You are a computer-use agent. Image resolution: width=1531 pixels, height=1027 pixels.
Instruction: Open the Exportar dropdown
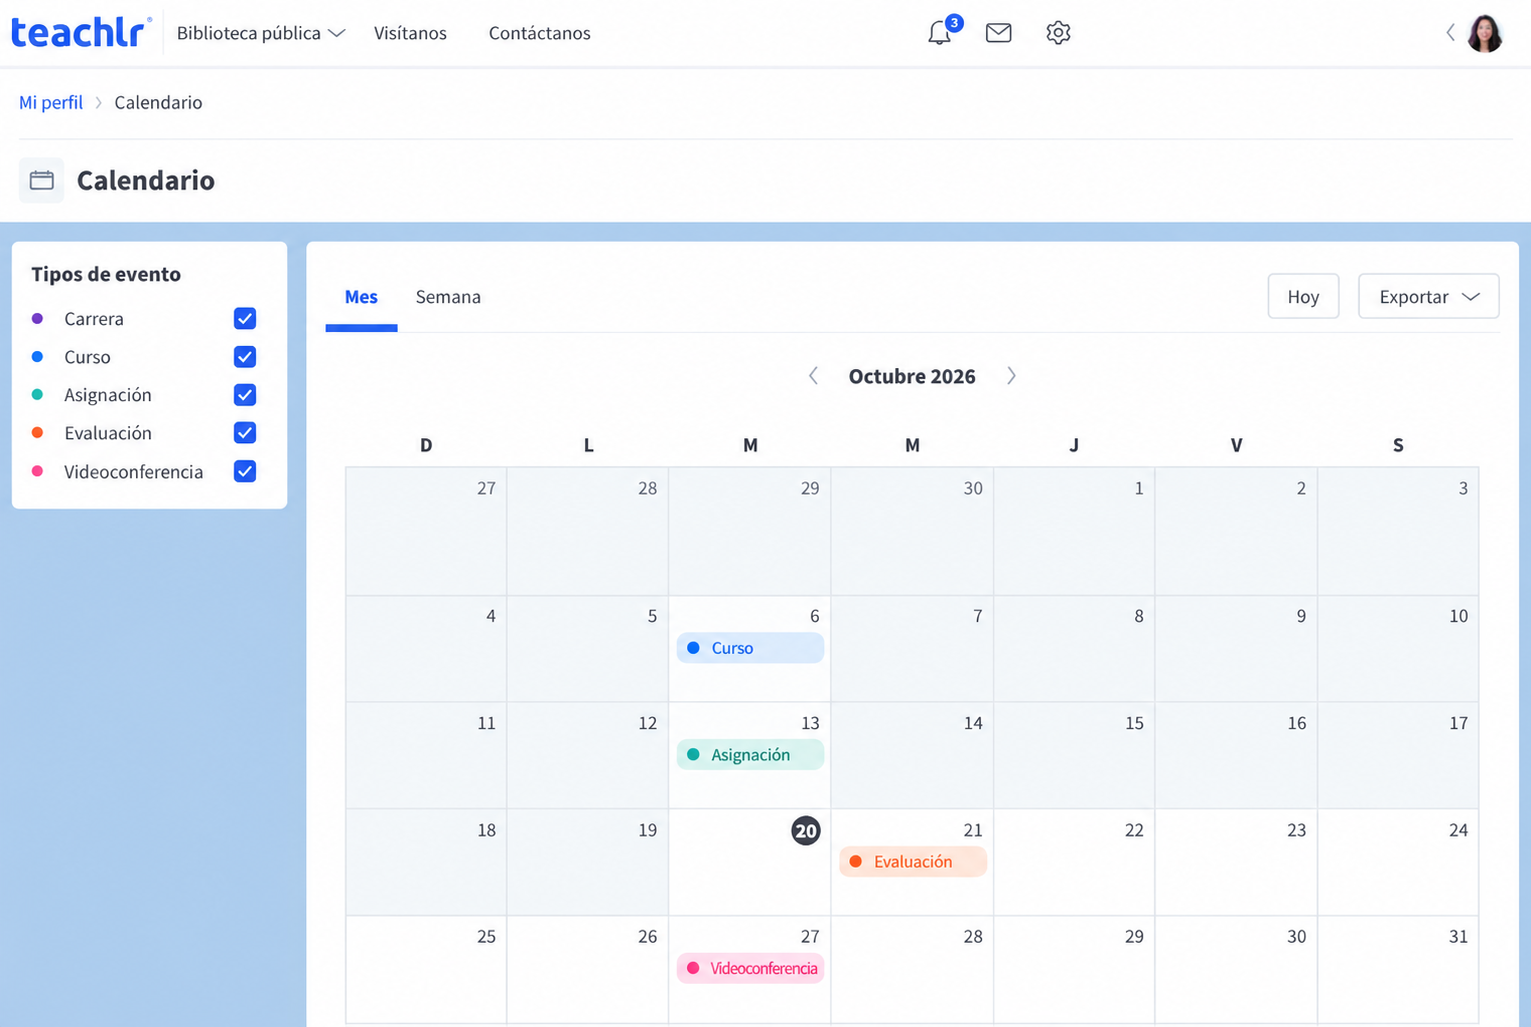(x=1428, y=296)
